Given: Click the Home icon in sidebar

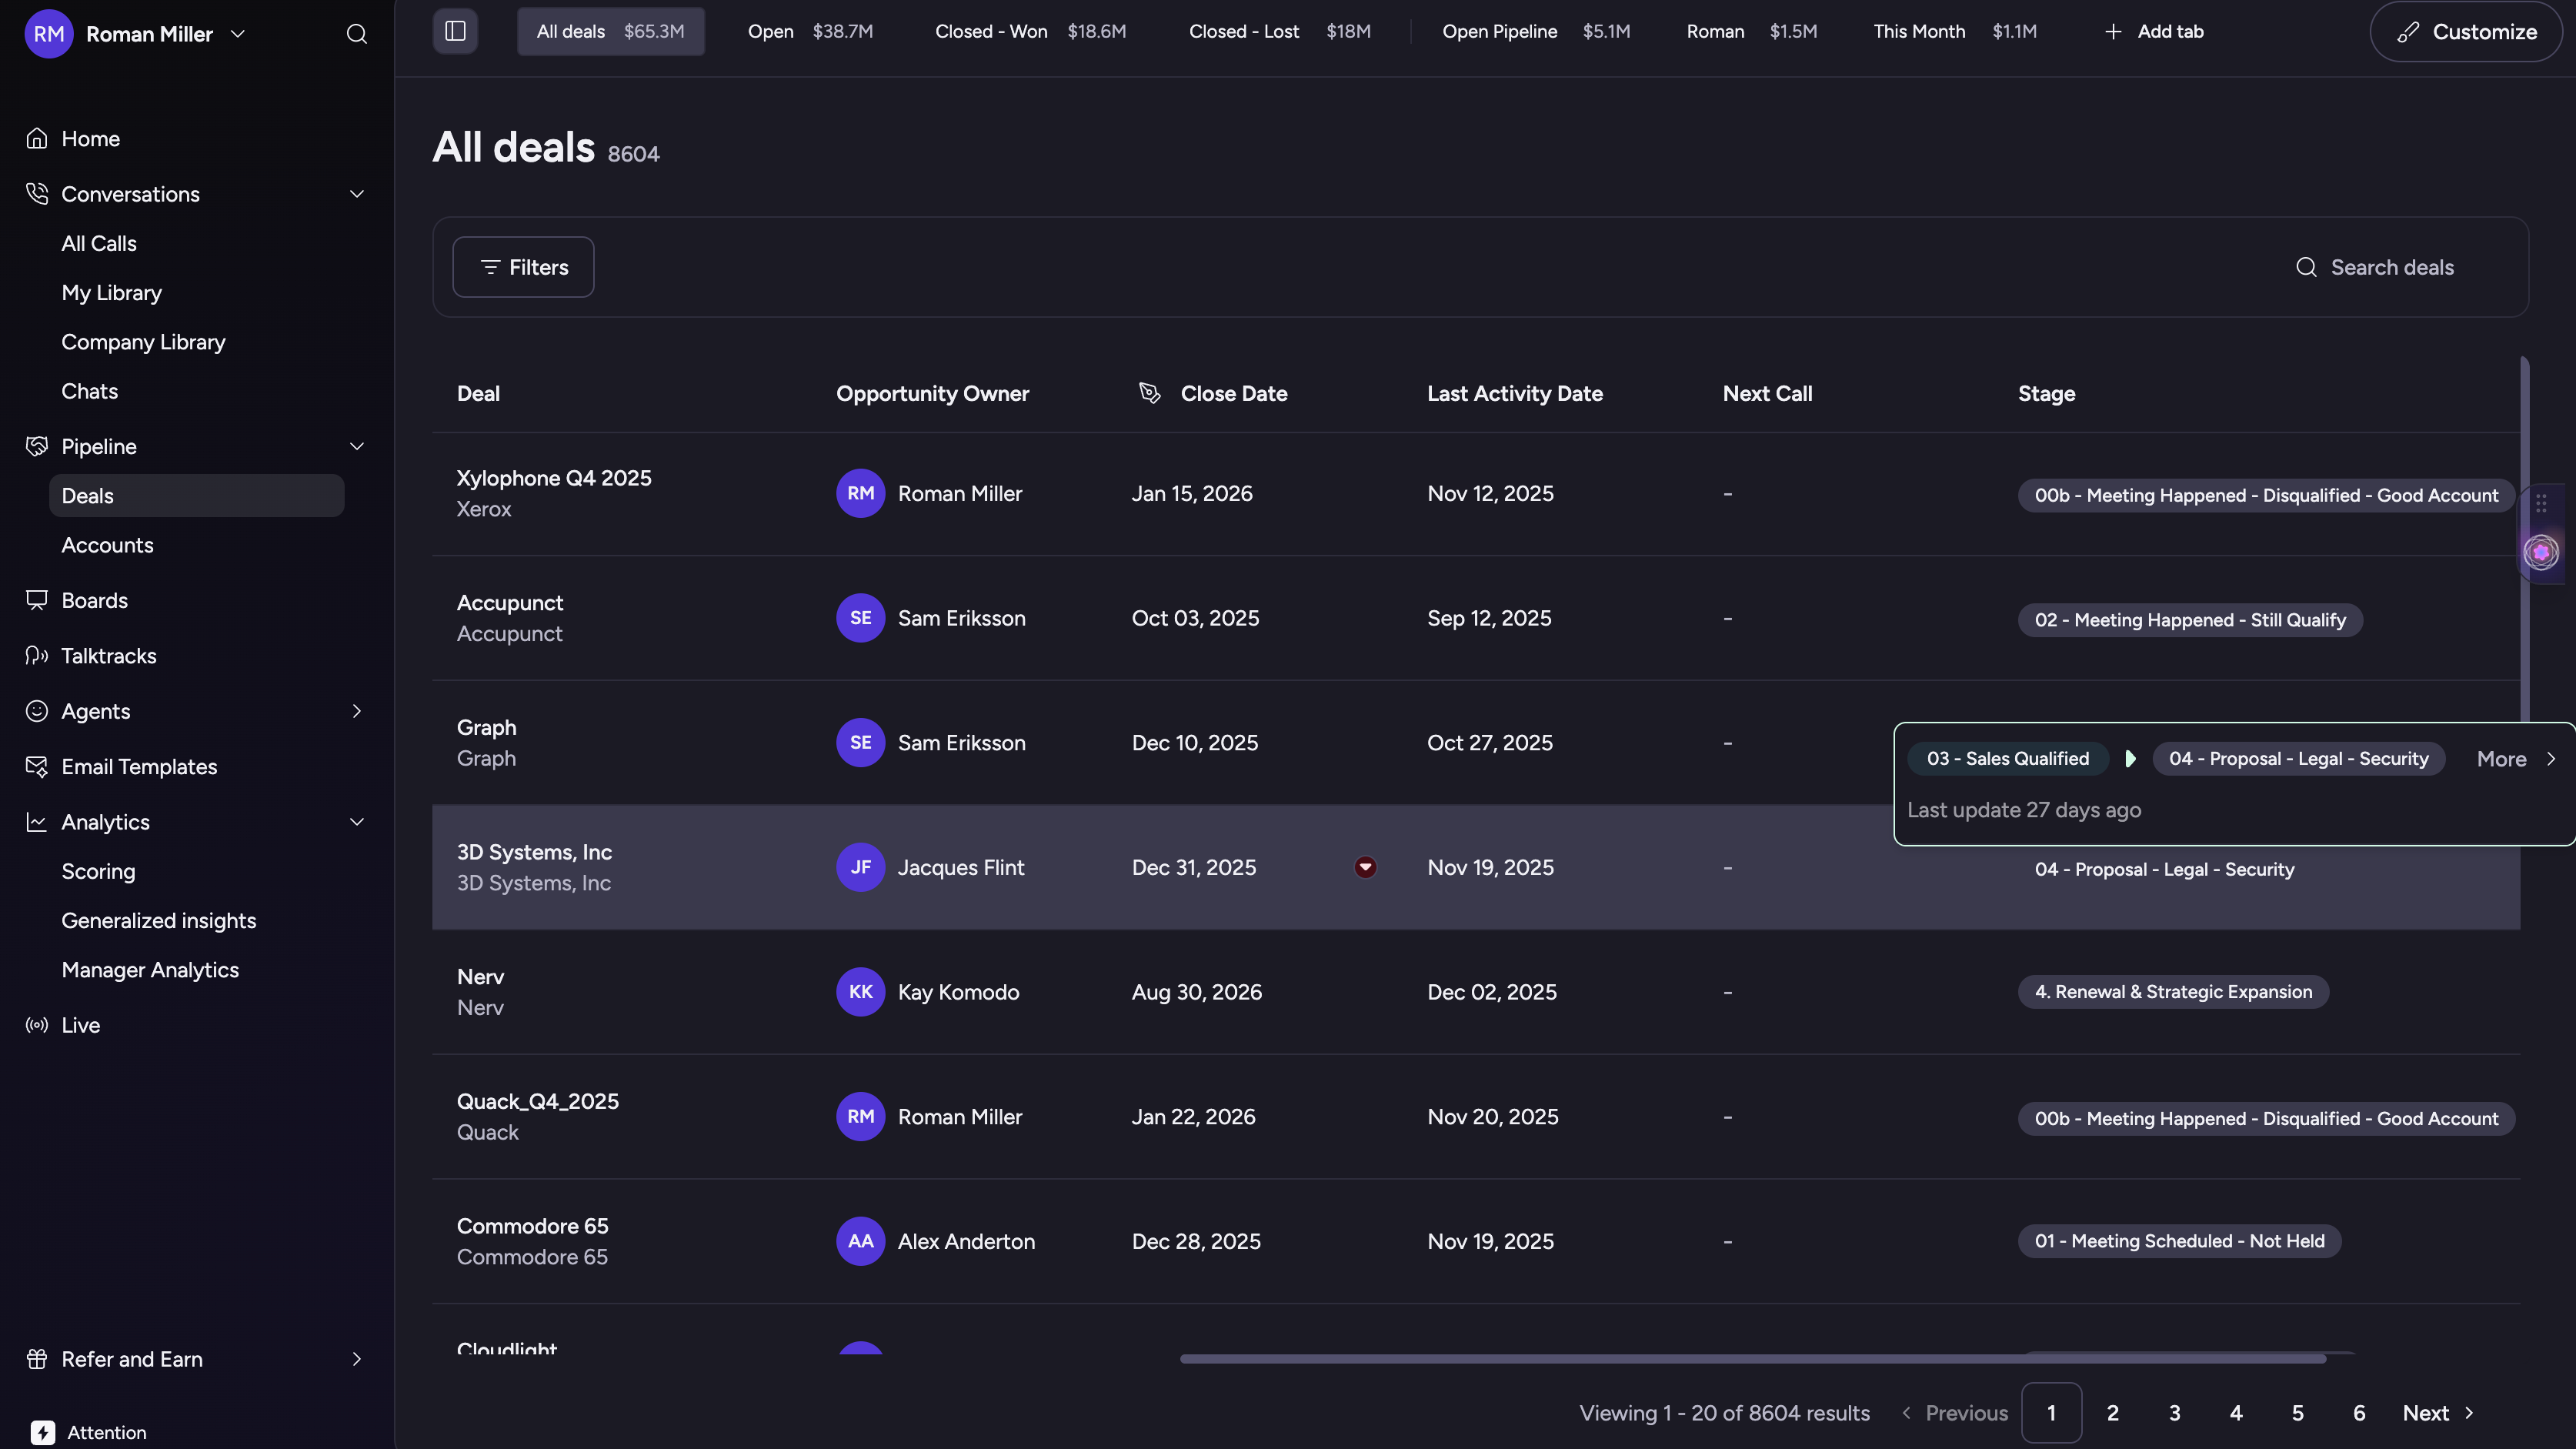Looking at the screenshot, I should tap(37, 138).
